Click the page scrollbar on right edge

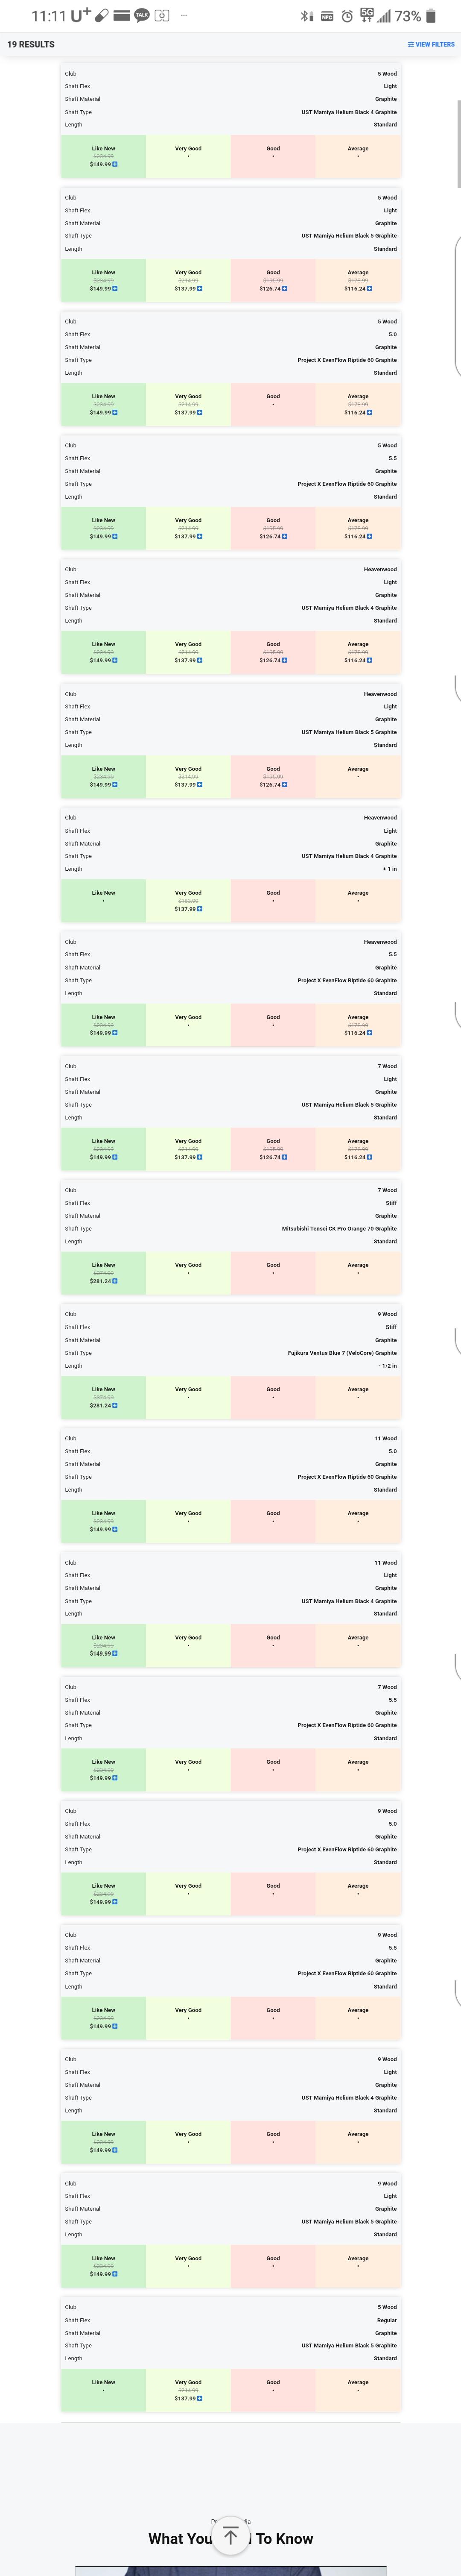(x=458, y=140)
